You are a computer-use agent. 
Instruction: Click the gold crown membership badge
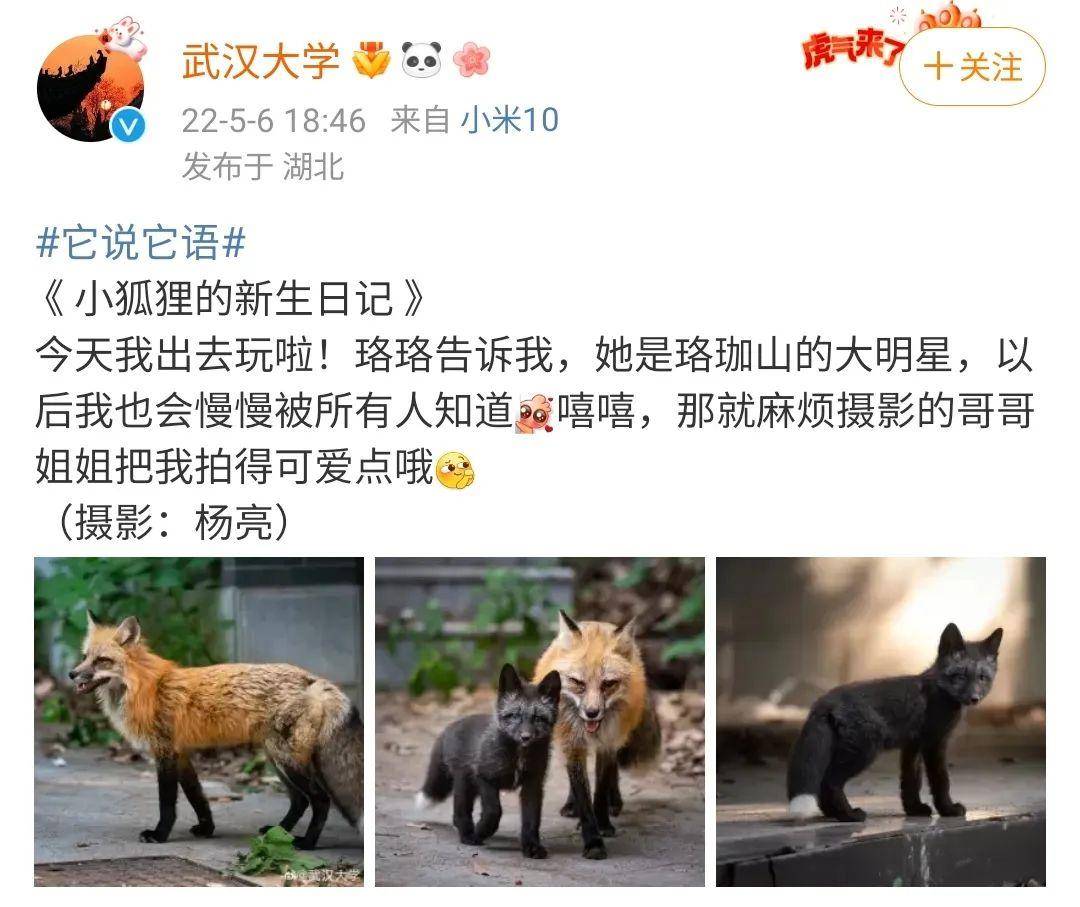[371, 60]
